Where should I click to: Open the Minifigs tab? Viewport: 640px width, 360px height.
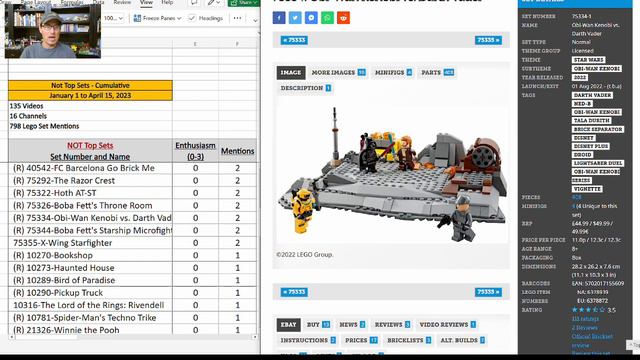(x=393, y=72)
